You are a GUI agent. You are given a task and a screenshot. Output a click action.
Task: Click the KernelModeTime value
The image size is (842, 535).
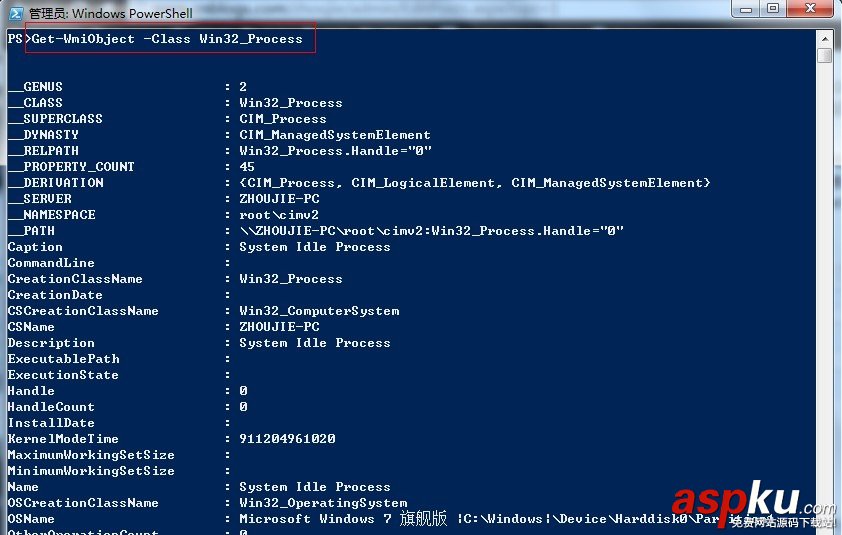pyautogui.click(x=287, y=439)
